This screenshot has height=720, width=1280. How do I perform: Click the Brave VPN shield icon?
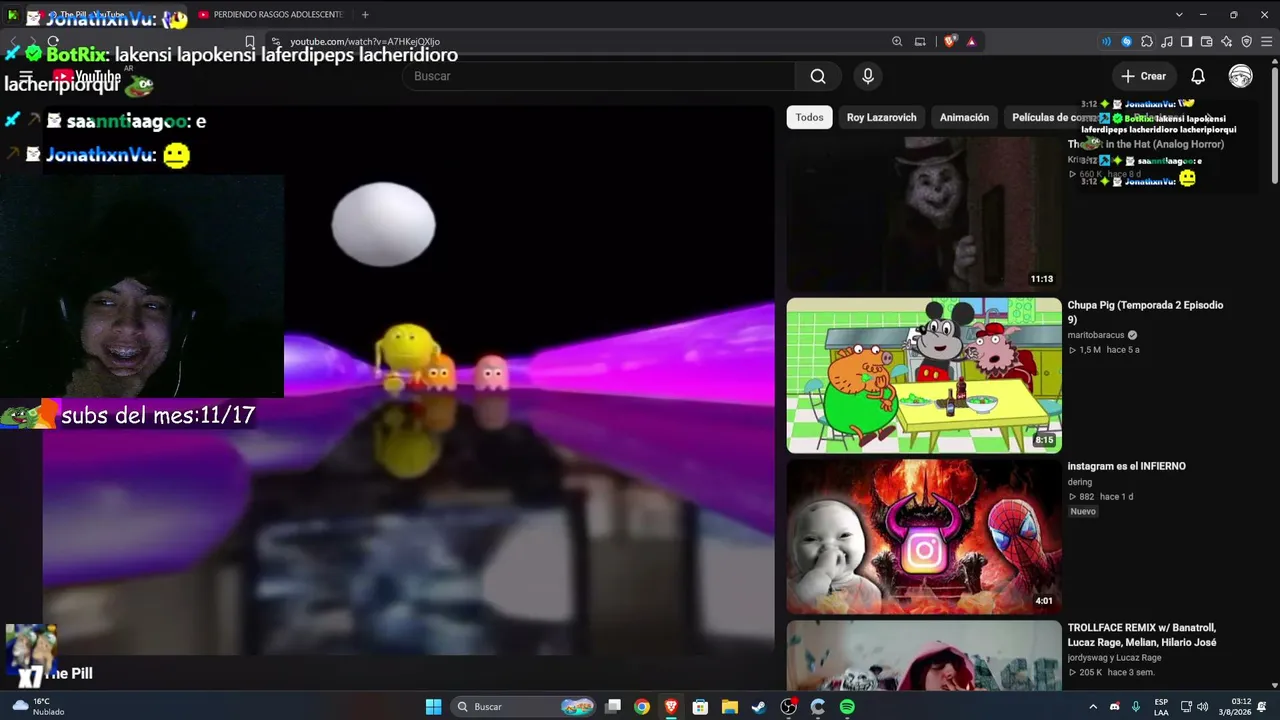[x=1246, y=42]
